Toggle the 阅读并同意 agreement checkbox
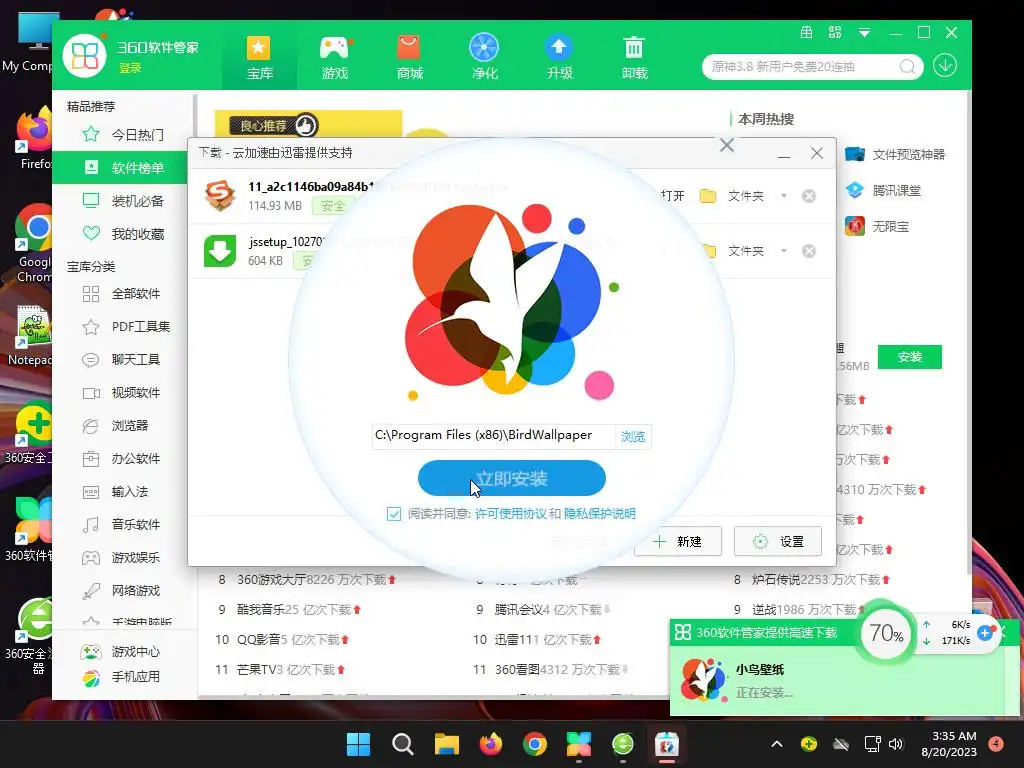Image resolution: width=1024 pixels, height=768 pixels. (x=394, y=514)
